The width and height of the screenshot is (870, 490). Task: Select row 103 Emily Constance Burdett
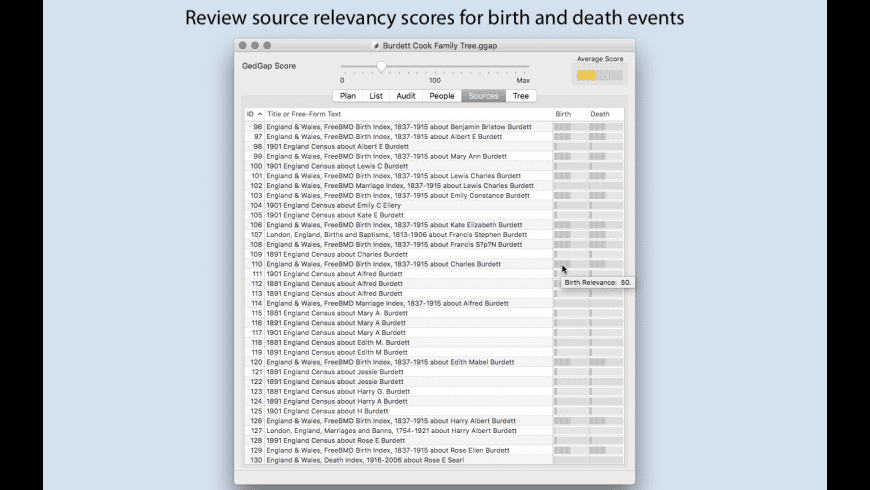pyautogui.click(x=434, y=195)
